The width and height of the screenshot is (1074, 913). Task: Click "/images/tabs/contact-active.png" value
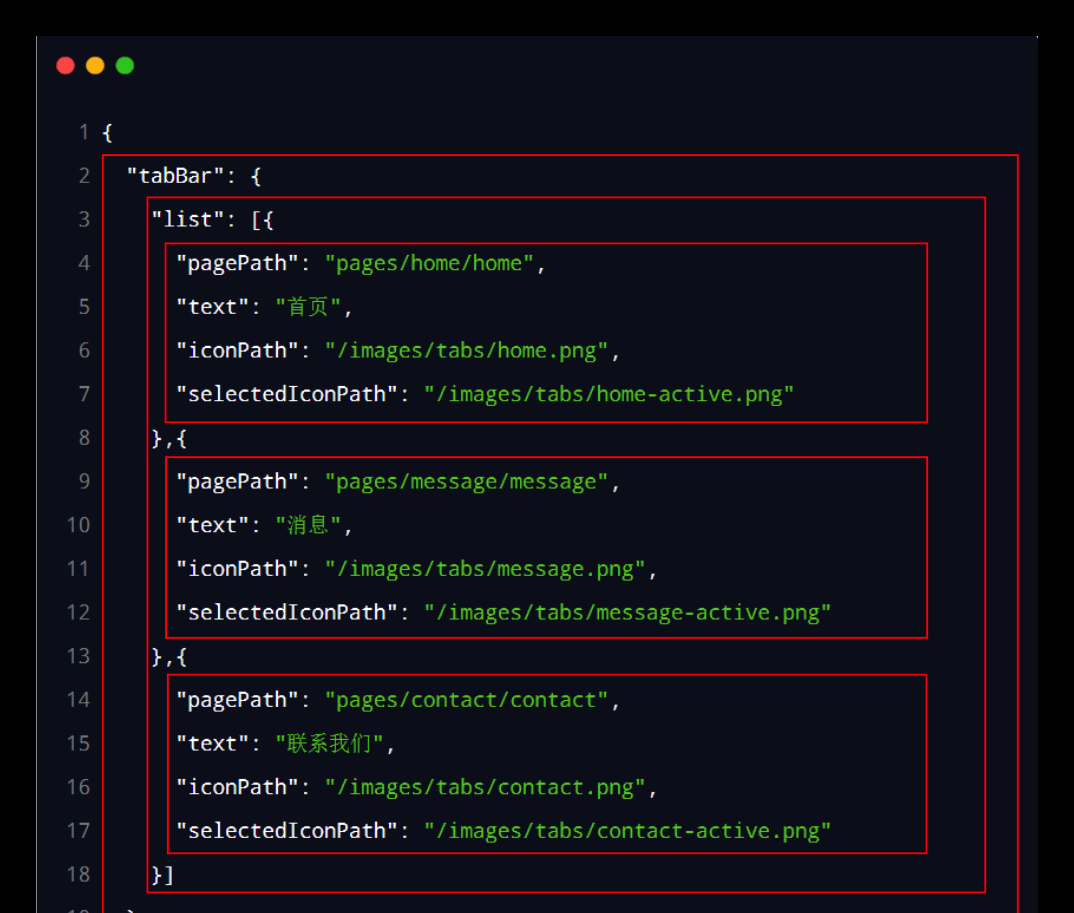pos(627,831)
